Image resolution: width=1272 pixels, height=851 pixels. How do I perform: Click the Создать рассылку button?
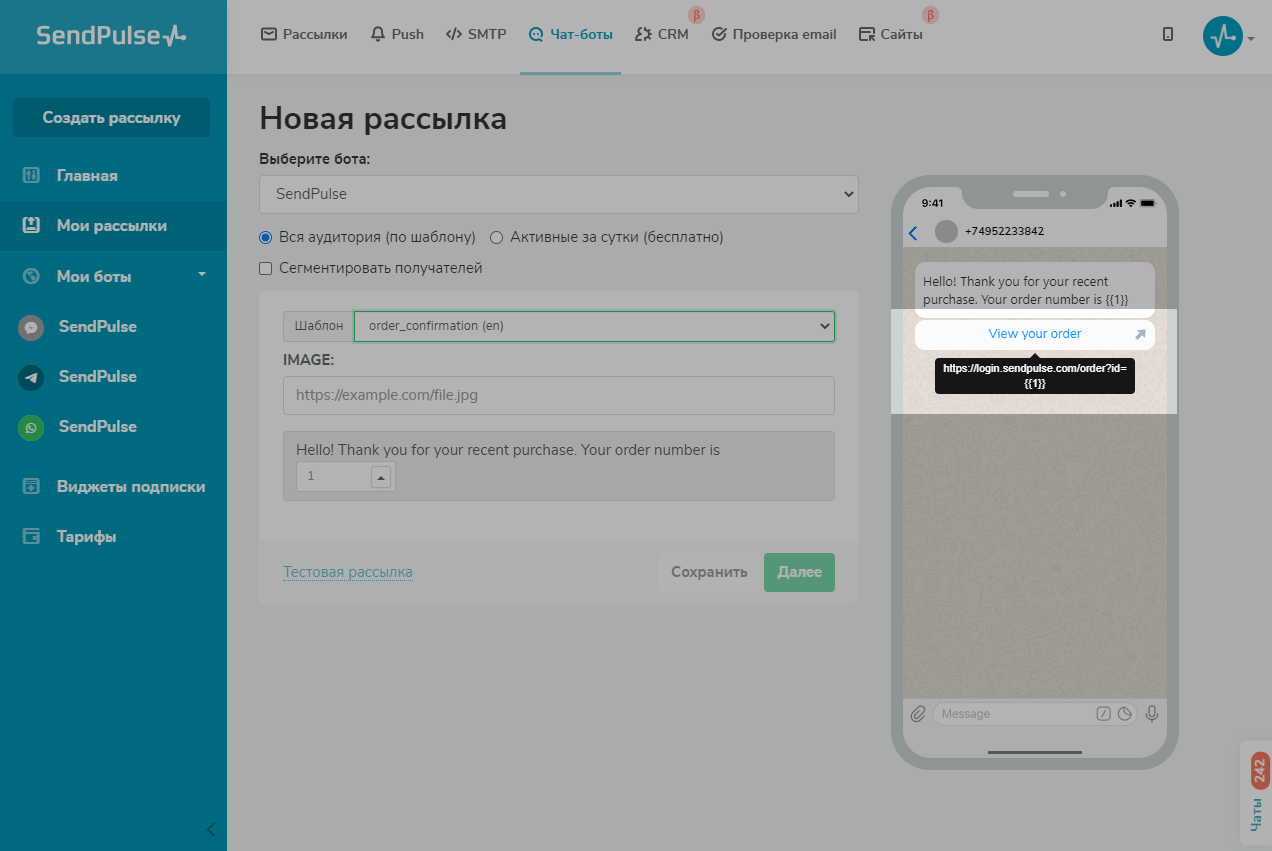[x=111, y=117]
